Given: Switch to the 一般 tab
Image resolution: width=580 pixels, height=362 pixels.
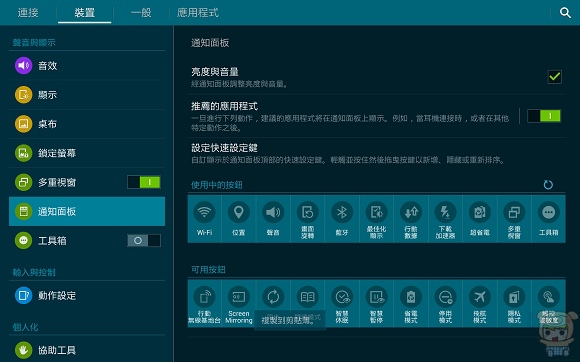Looking at the screenshot, I should [x=141, y=13].
